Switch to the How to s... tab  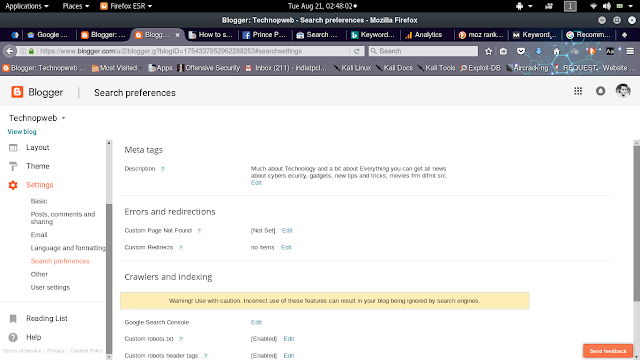211,35
